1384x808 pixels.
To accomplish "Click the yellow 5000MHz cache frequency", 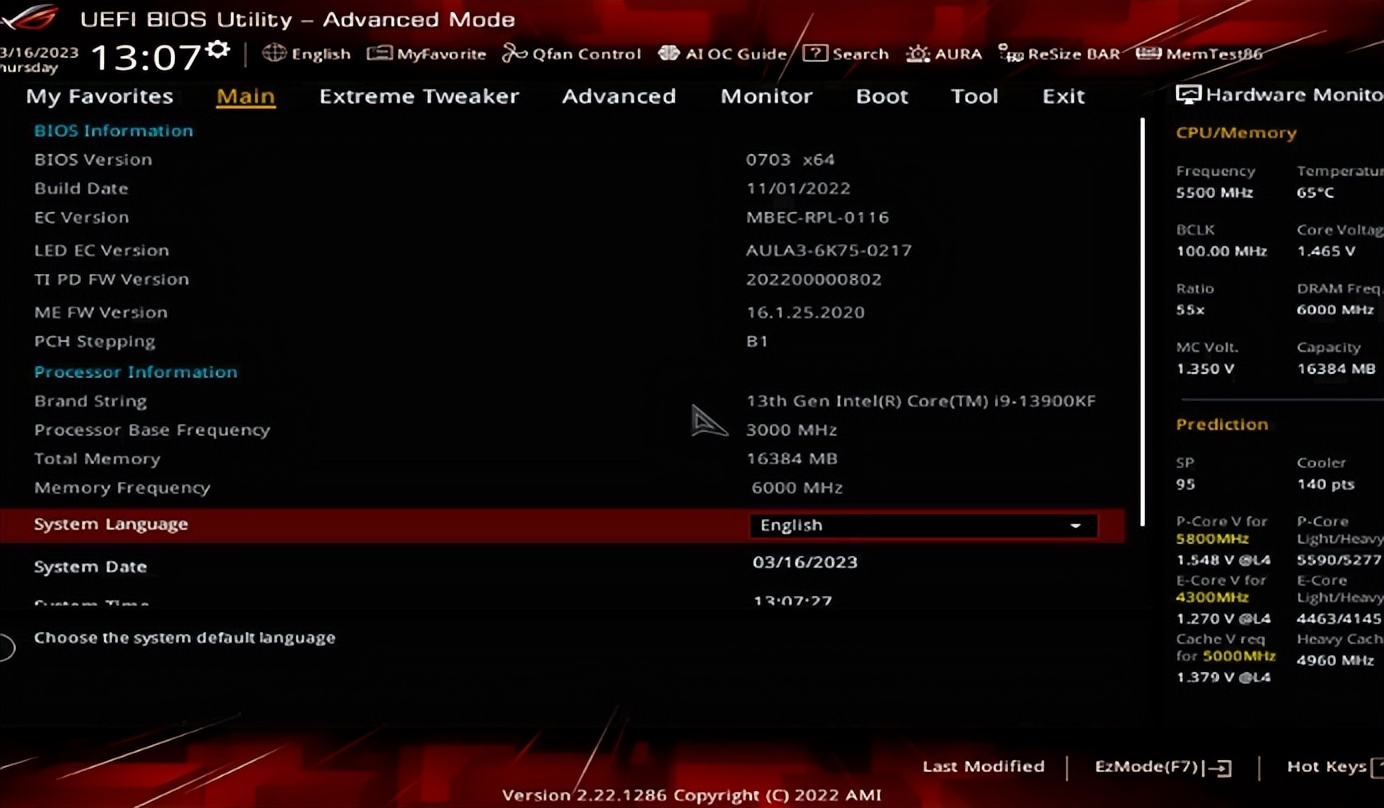I will click(x=1239, y=657).
